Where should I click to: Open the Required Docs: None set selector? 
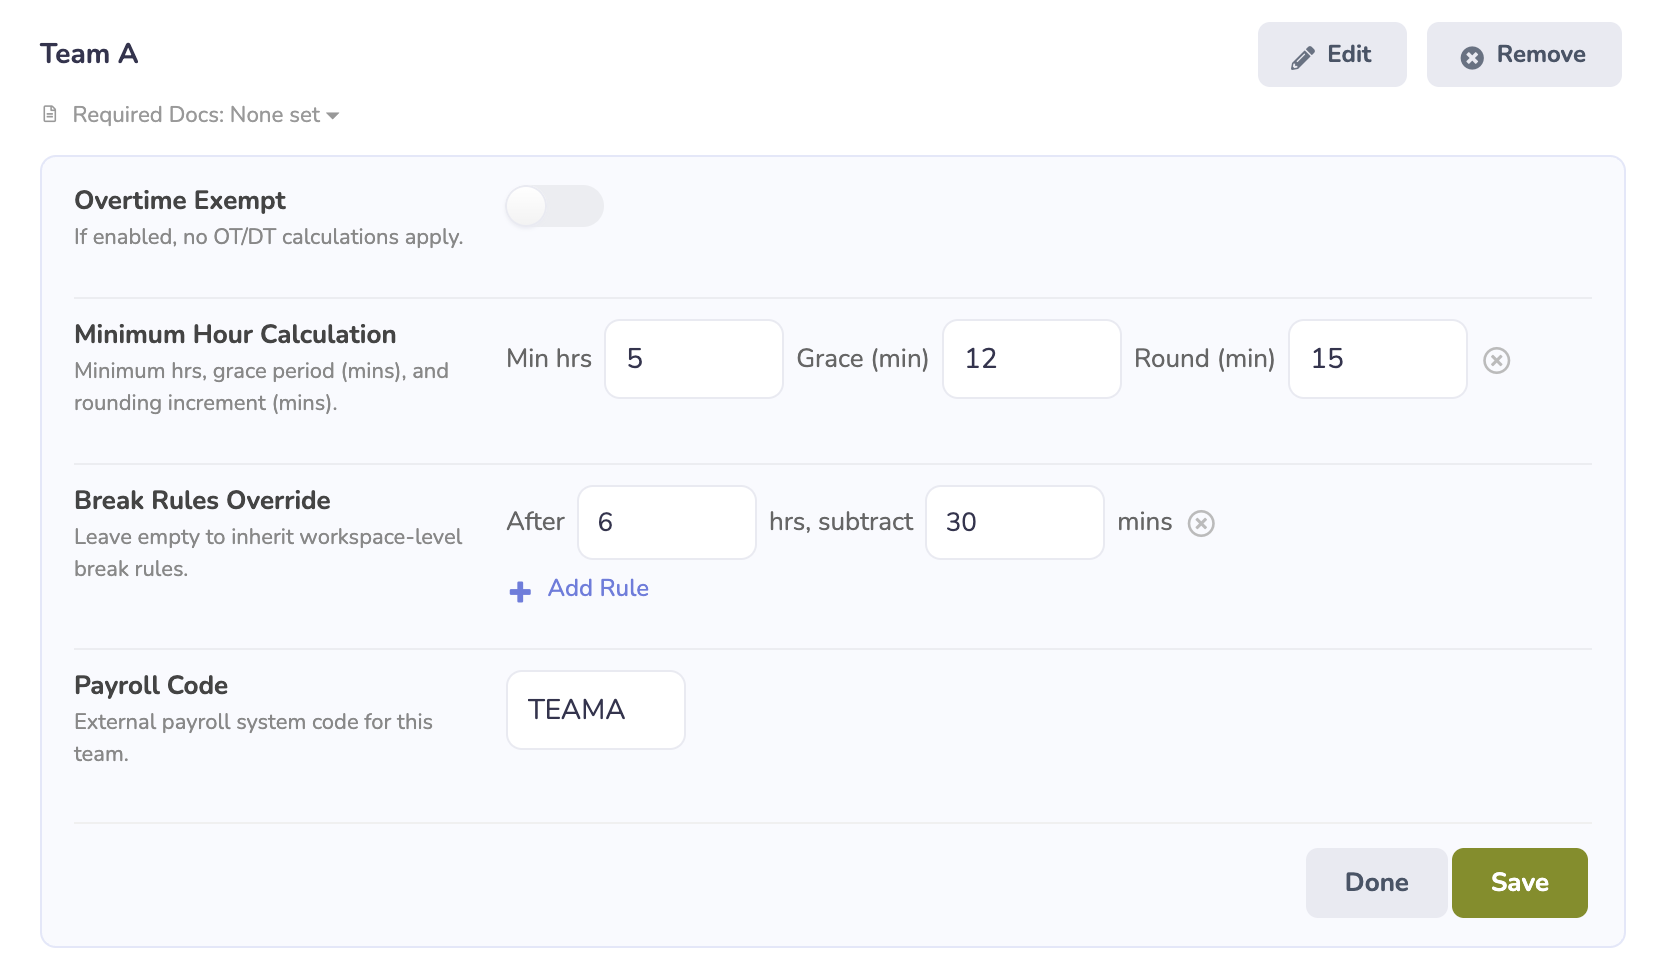click(196, 115)
